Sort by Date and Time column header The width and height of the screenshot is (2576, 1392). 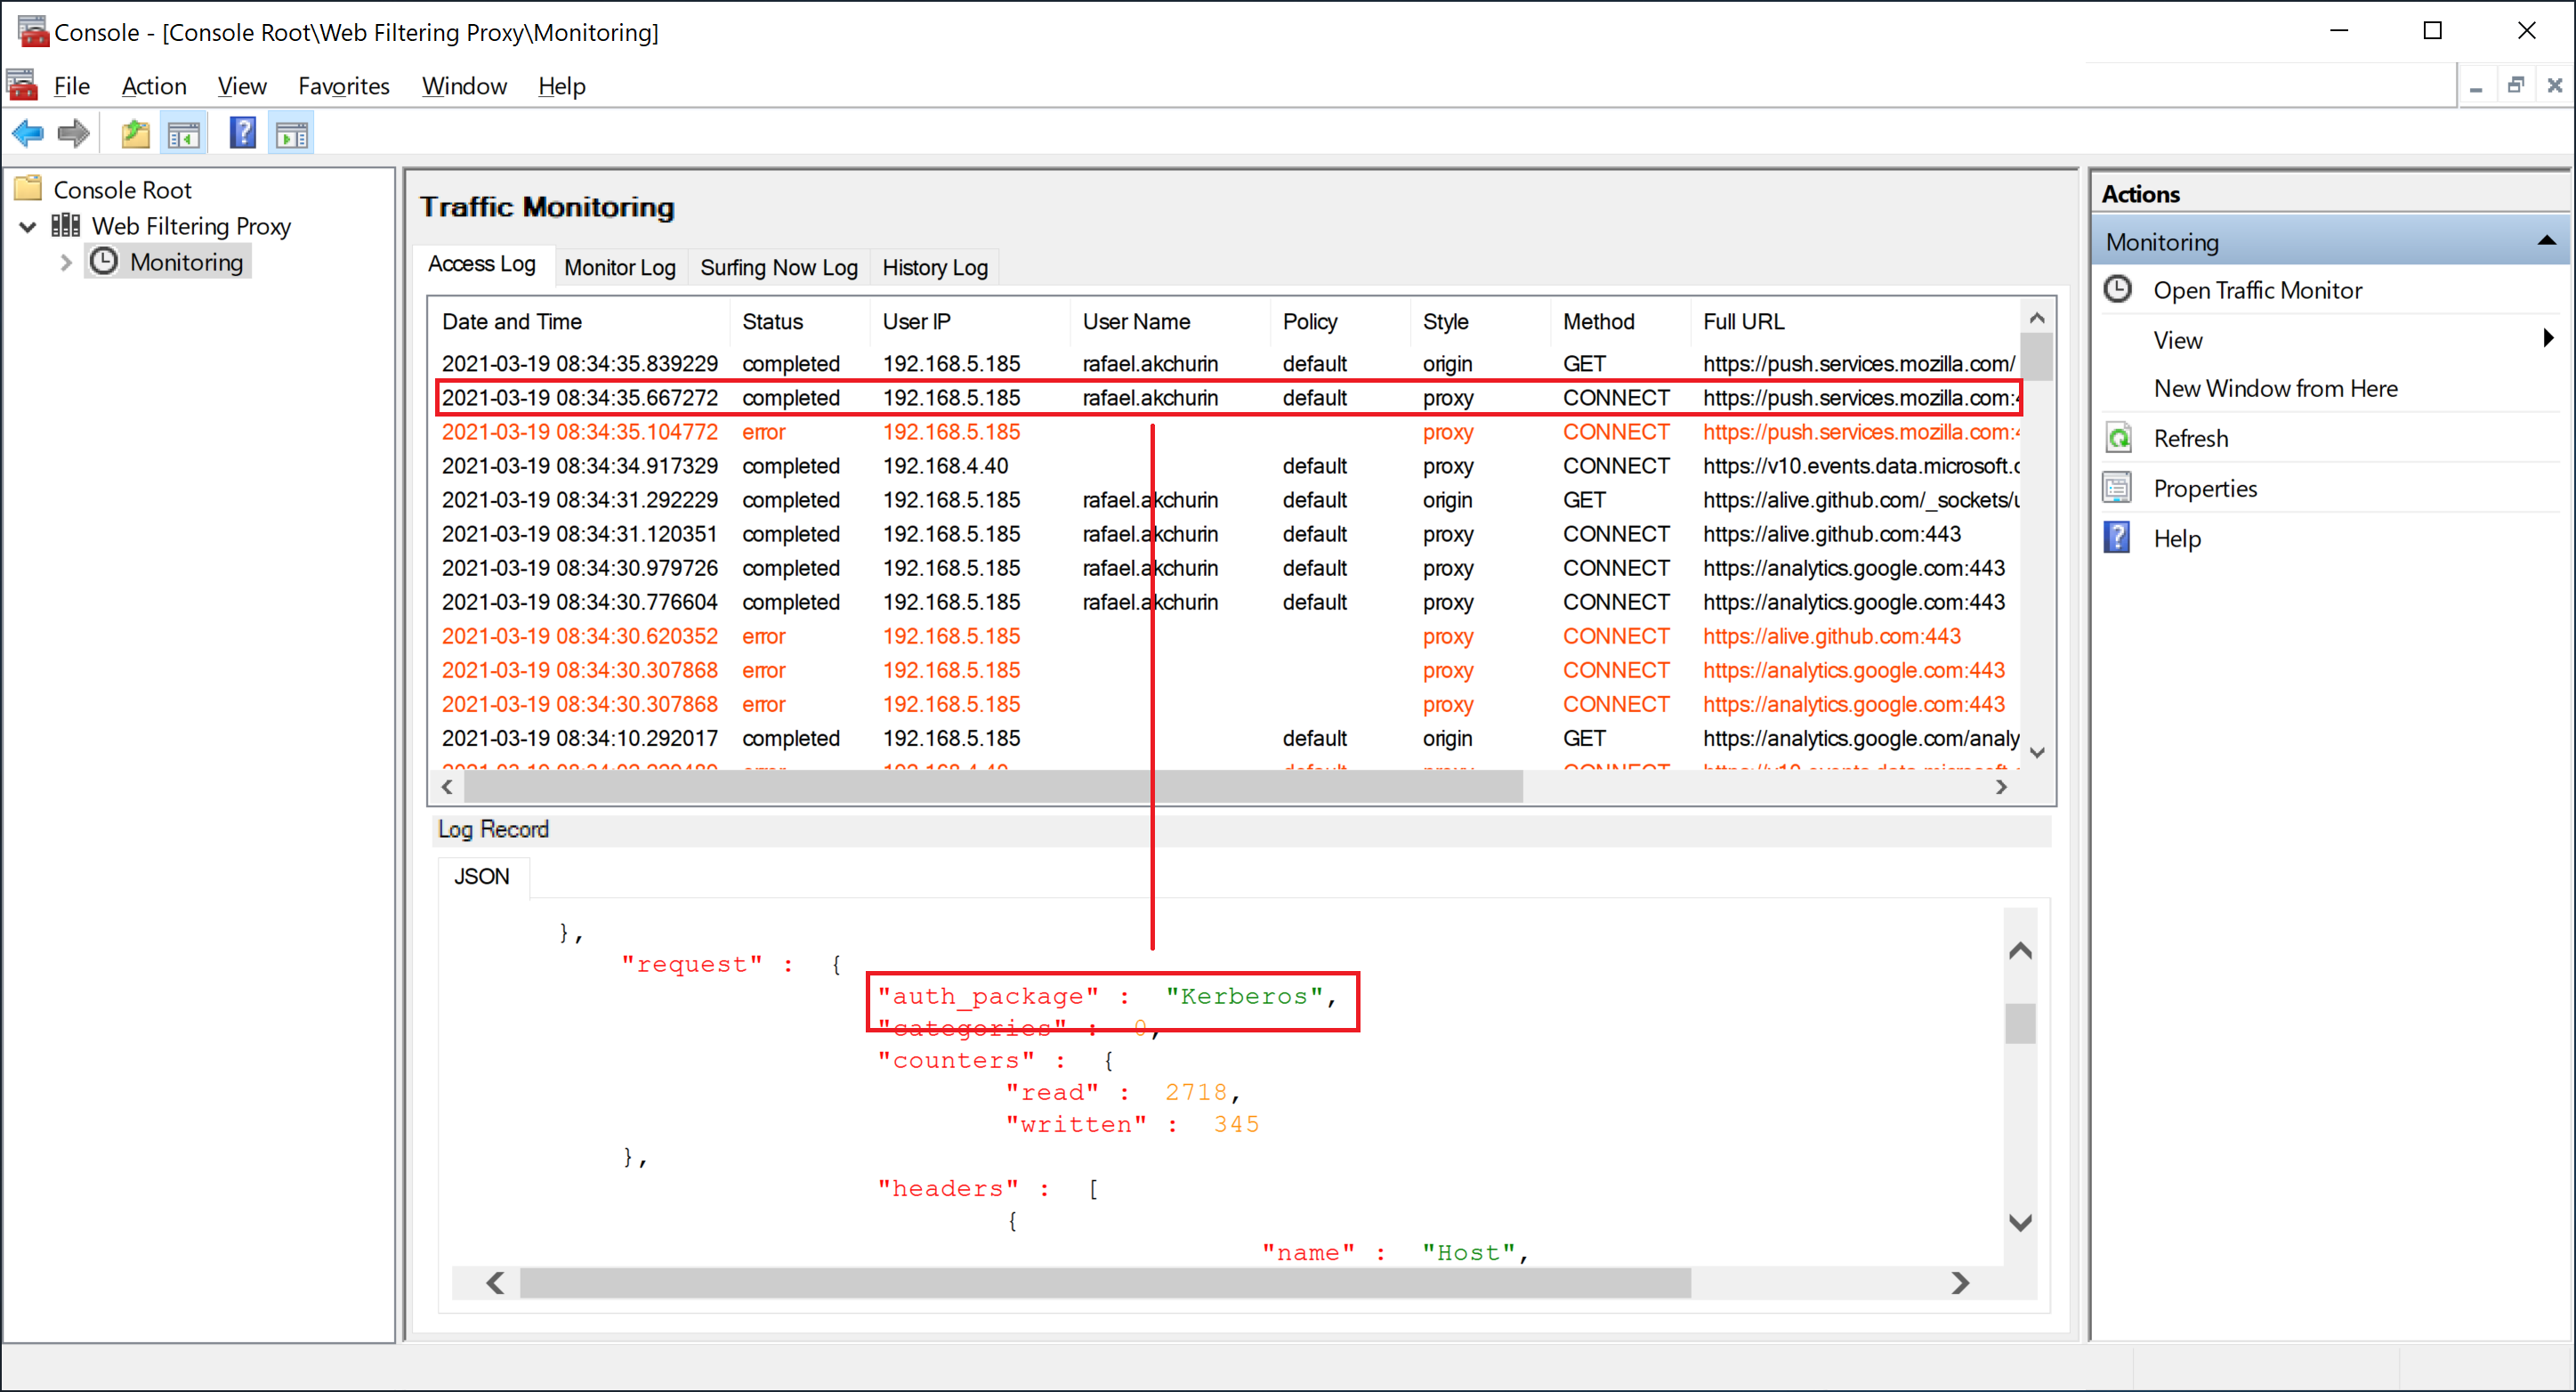pos(580,321)
